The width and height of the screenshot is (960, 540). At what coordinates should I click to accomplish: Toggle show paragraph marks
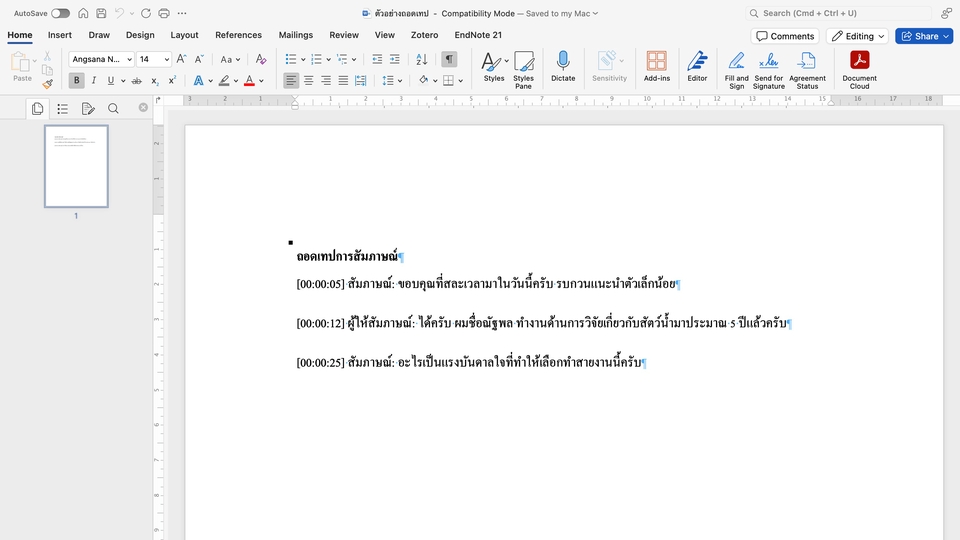(x=449, y=59)
